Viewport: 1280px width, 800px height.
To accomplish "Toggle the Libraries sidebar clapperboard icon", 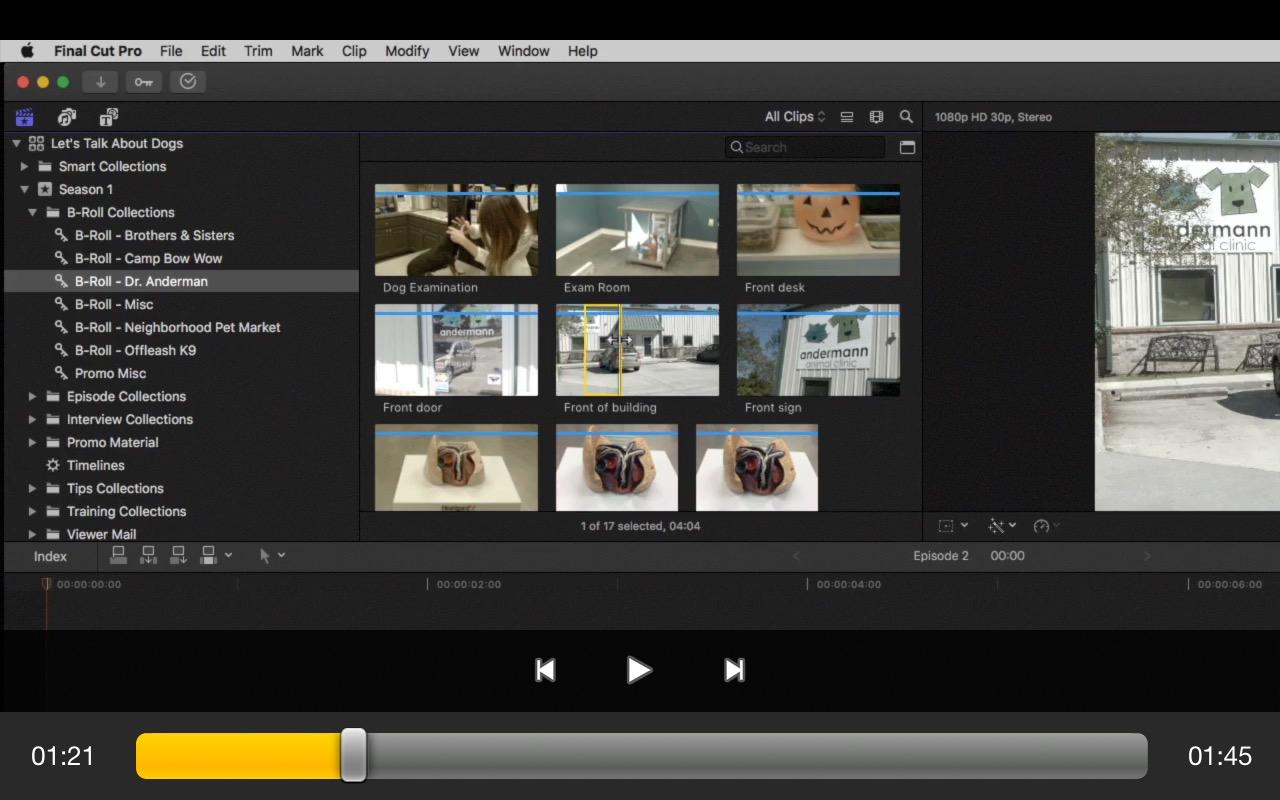I will [x=25, y=117].
